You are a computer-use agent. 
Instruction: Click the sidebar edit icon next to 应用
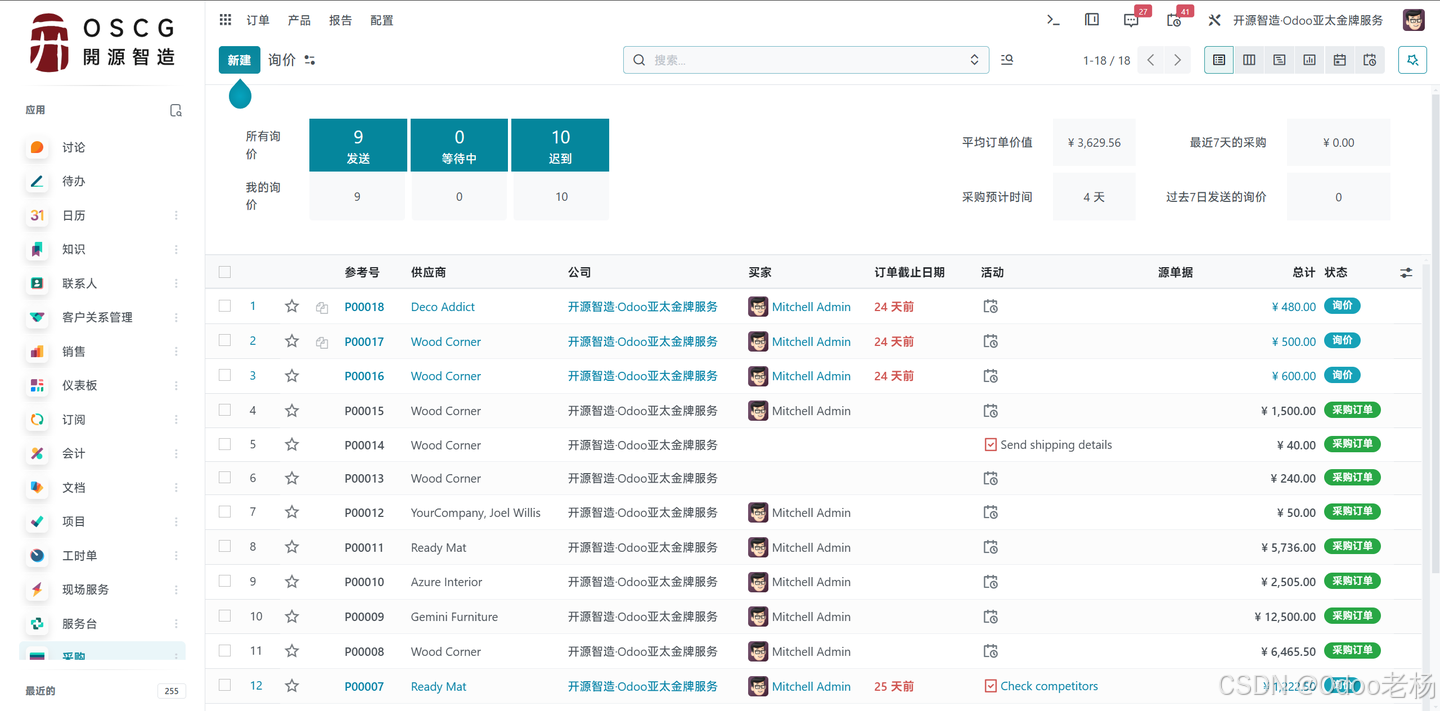click(x=176, y=110)
